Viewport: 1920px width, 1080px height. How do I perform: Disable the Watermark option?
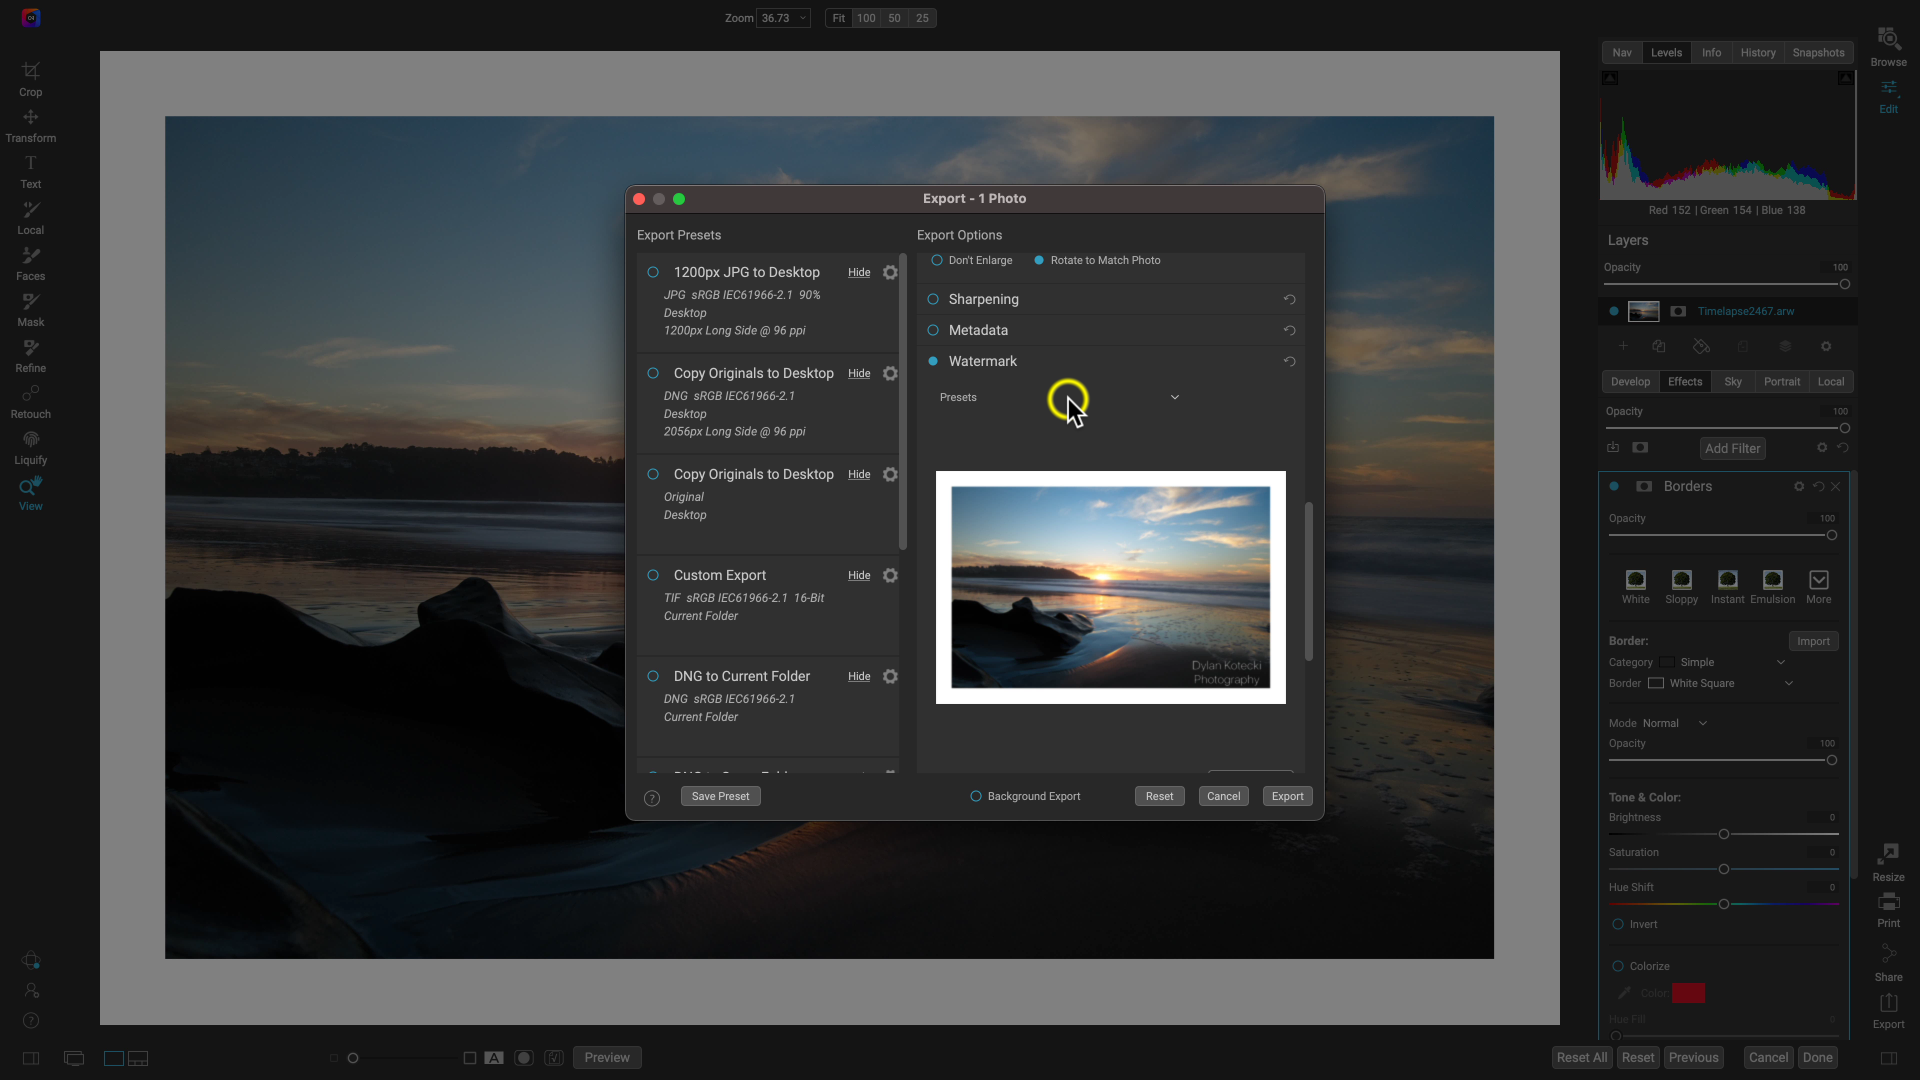[x=933, y=361]
